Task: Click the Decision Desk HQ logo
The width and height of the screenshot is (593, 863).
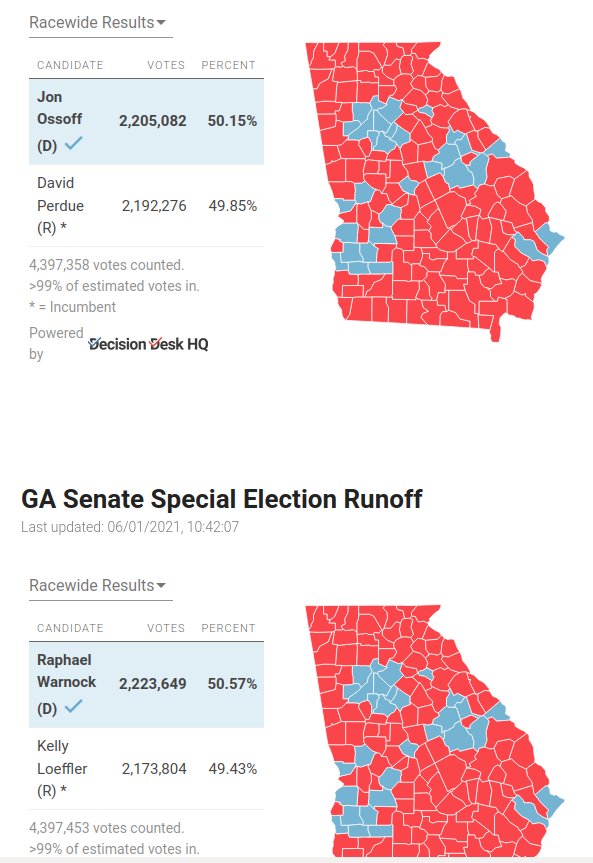Action: [x=149, y=344]
